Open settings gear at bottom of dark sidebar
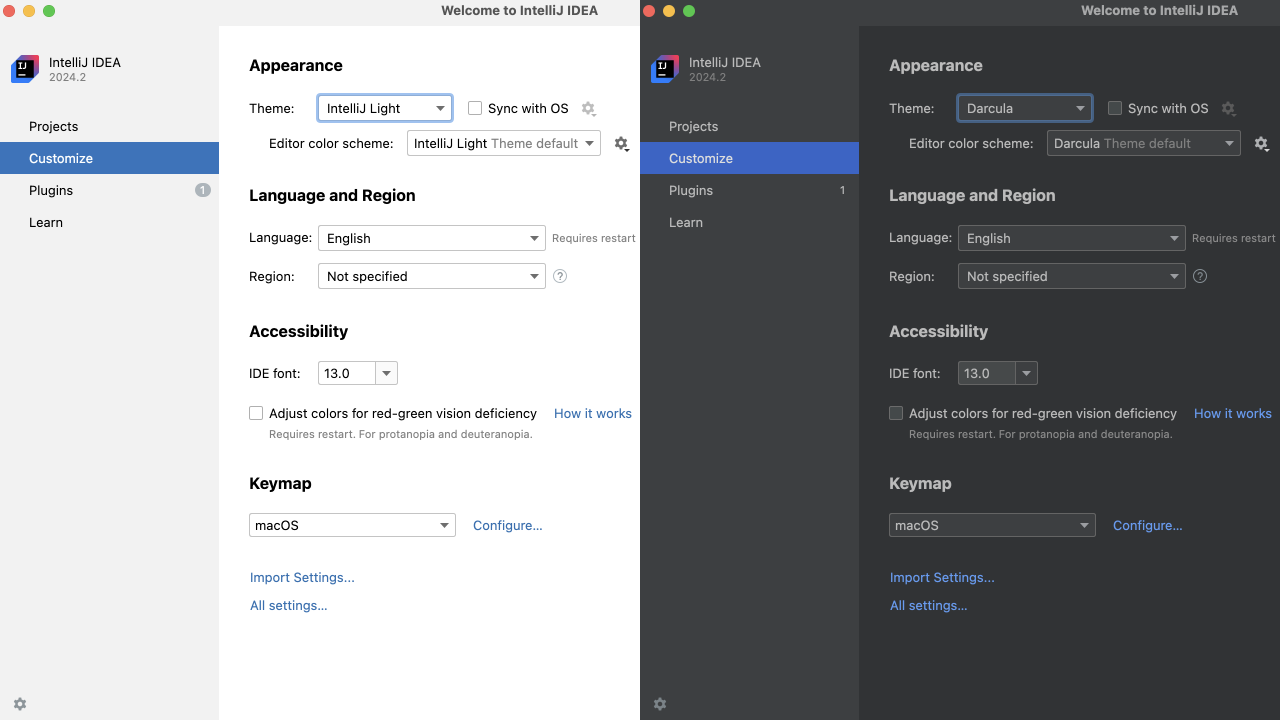The height and width of the screenshot is (720, 1280). [x=660, y=704]
